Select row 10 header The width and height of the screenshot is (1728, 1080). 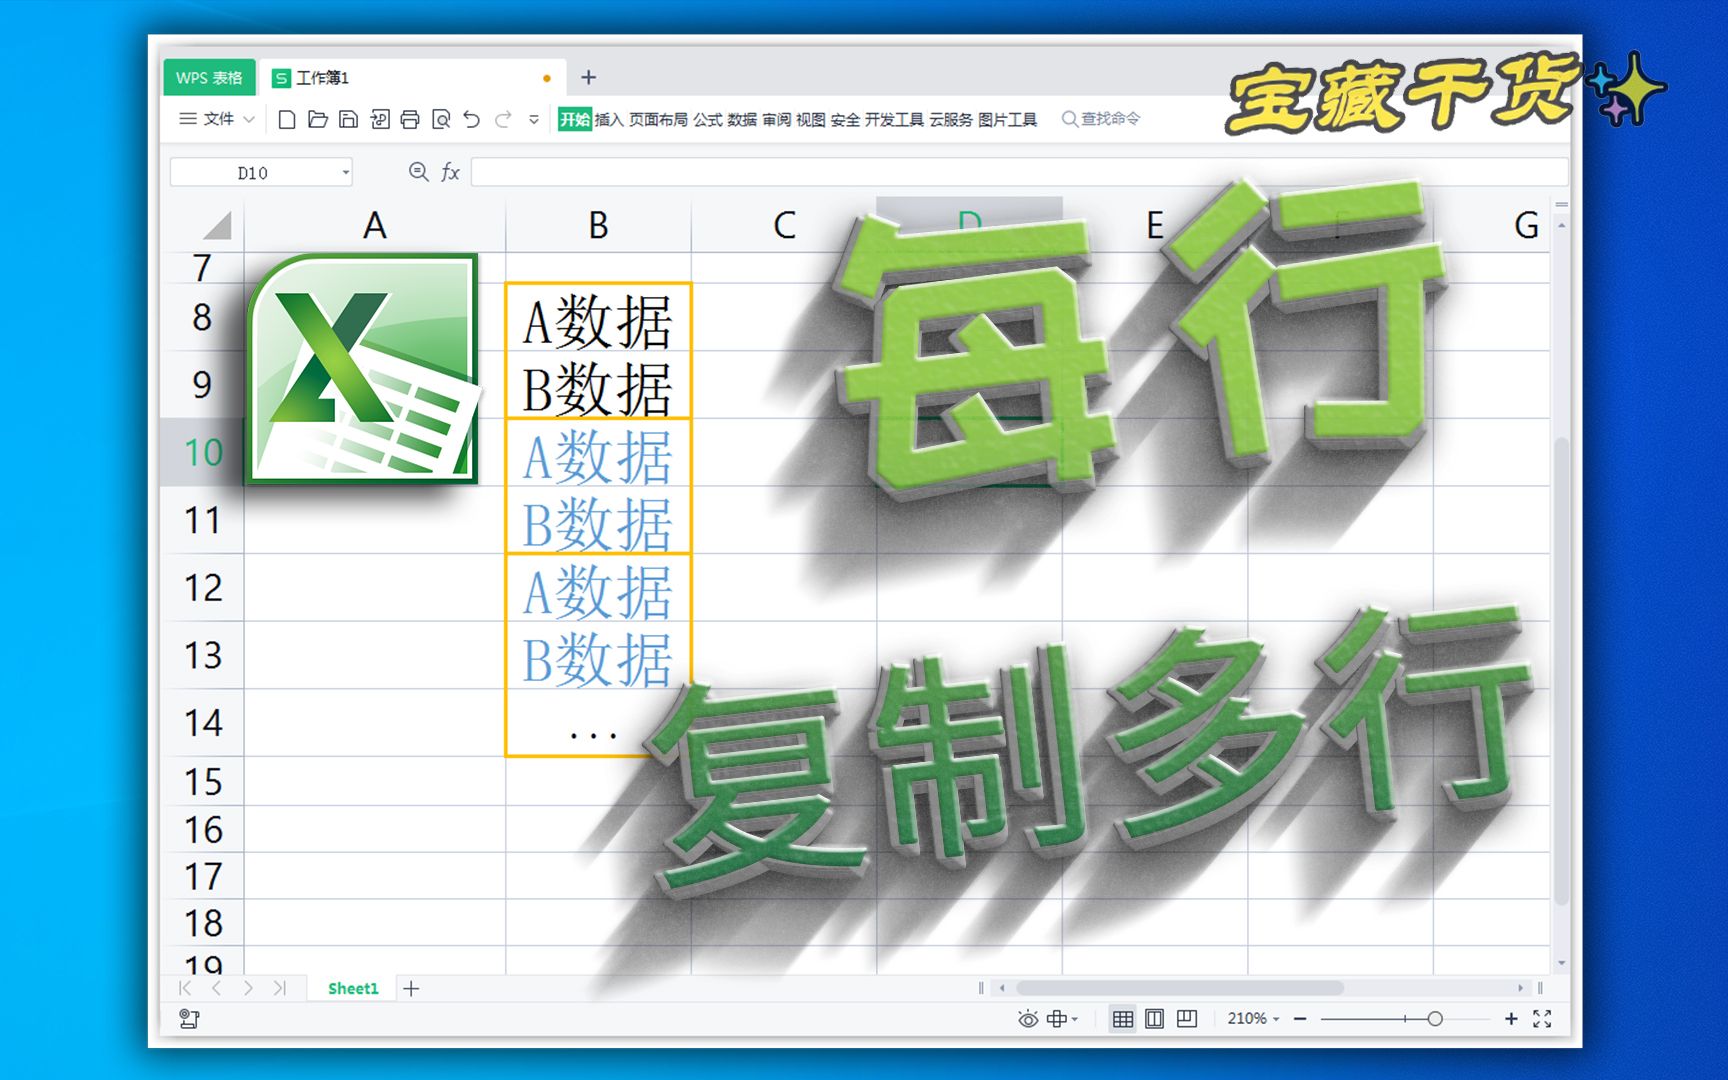pos(202,452)
